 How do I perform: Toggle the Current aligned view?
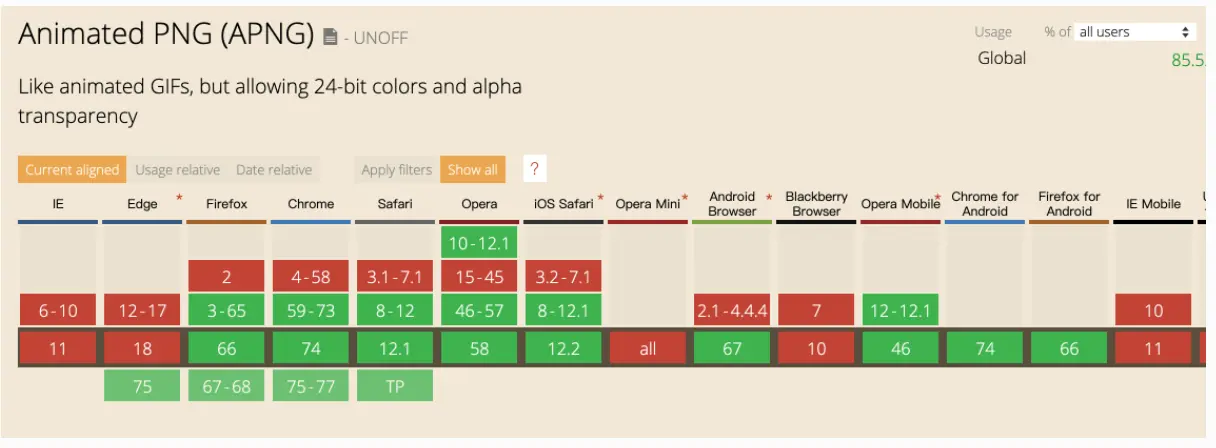click(72, 170)
